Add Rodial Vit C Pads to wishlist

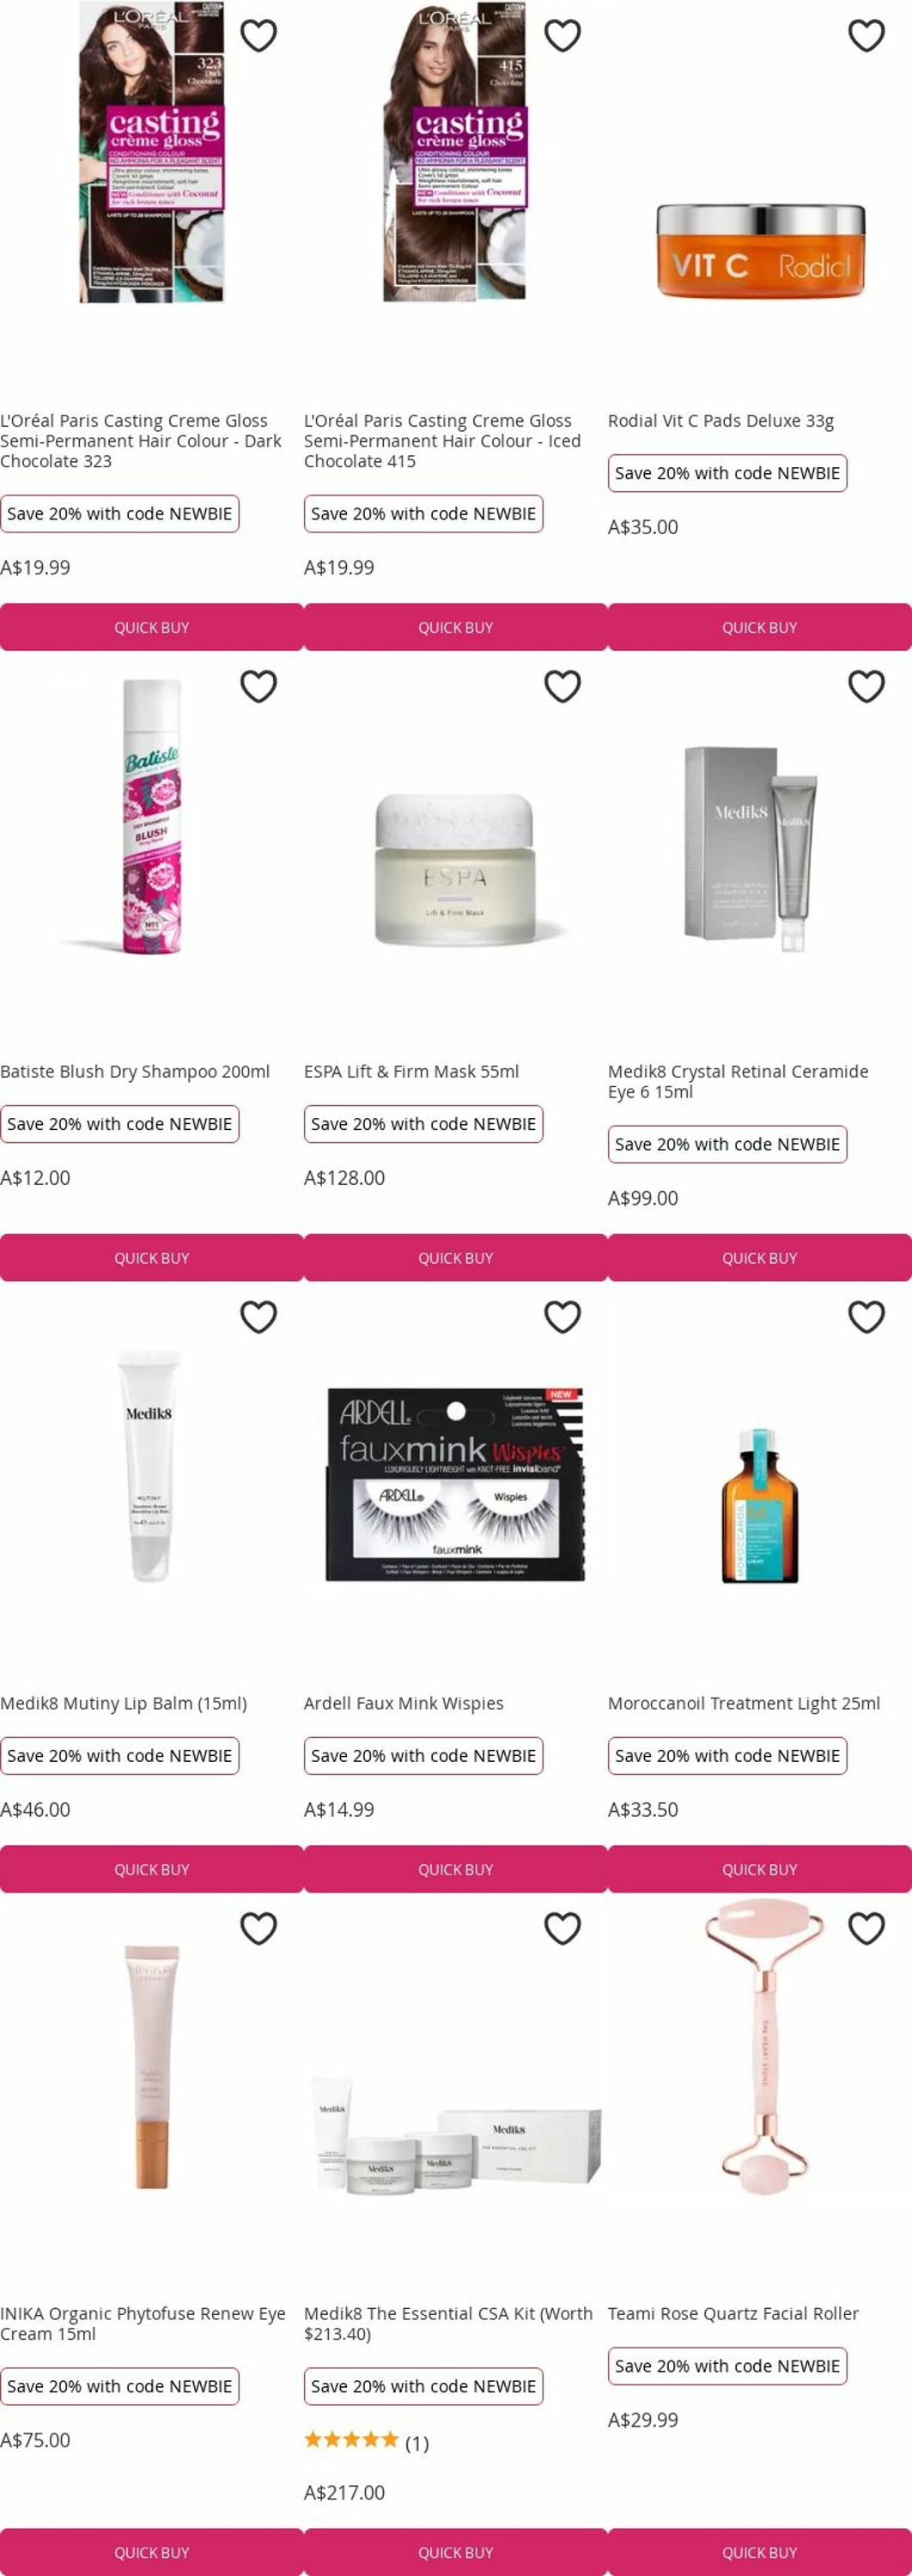pos(866,36)
